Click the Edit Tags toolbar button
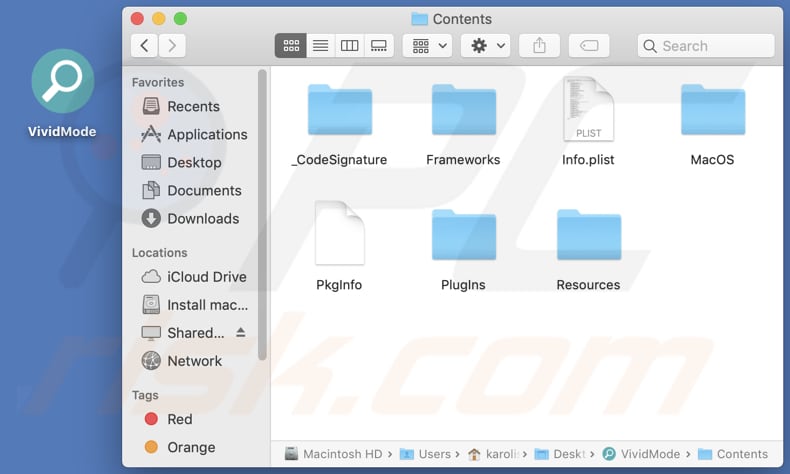This screenshot has width=790, height=474. click(x=589, y=46)
